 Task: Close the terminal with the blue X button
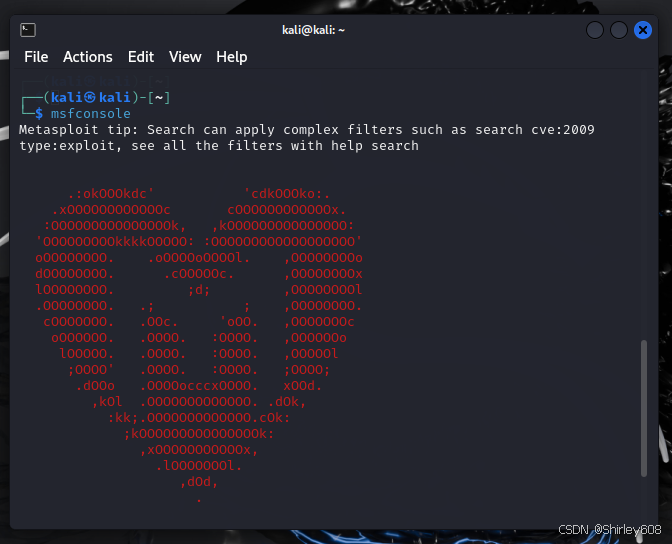point(642,30)
